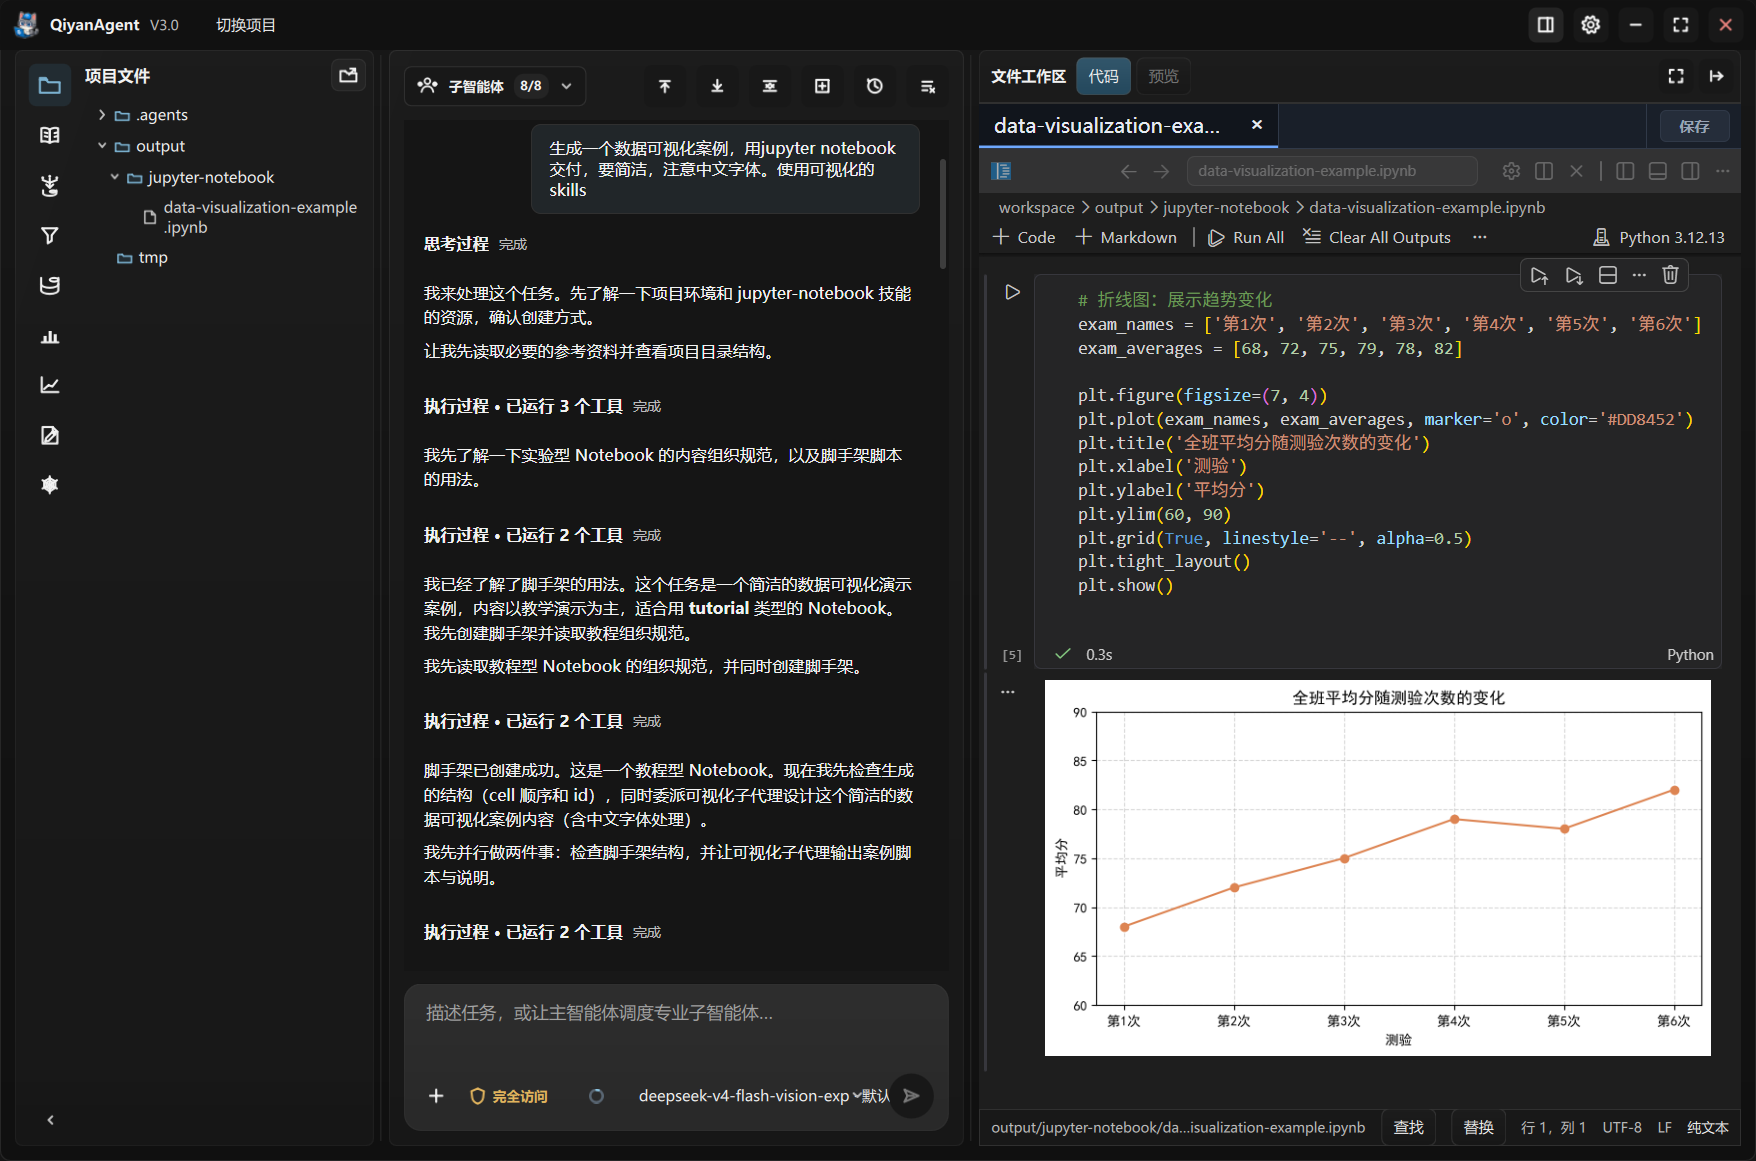Open the chat history clock icon
Image resolution: width=1756 pixels, height=1161 pixels.
(x=875, y=86)
